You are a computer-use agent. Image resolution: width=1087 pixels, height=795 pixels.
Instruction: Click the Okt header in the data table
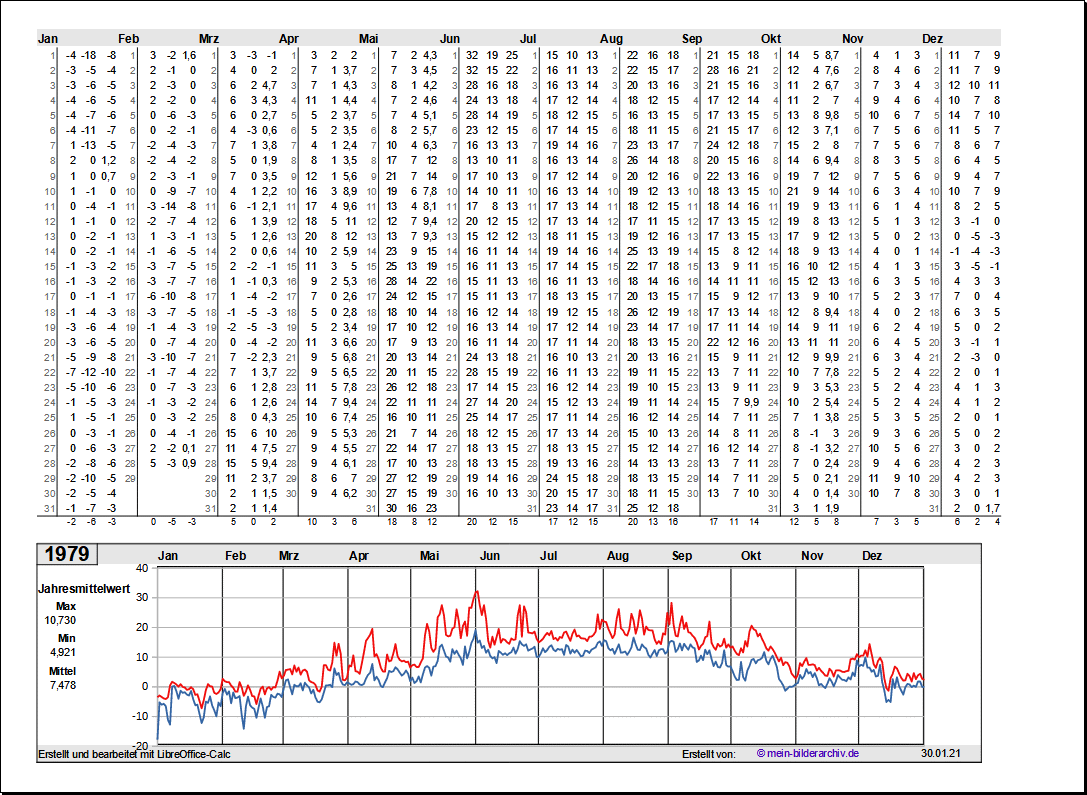(x=771, y=39)
